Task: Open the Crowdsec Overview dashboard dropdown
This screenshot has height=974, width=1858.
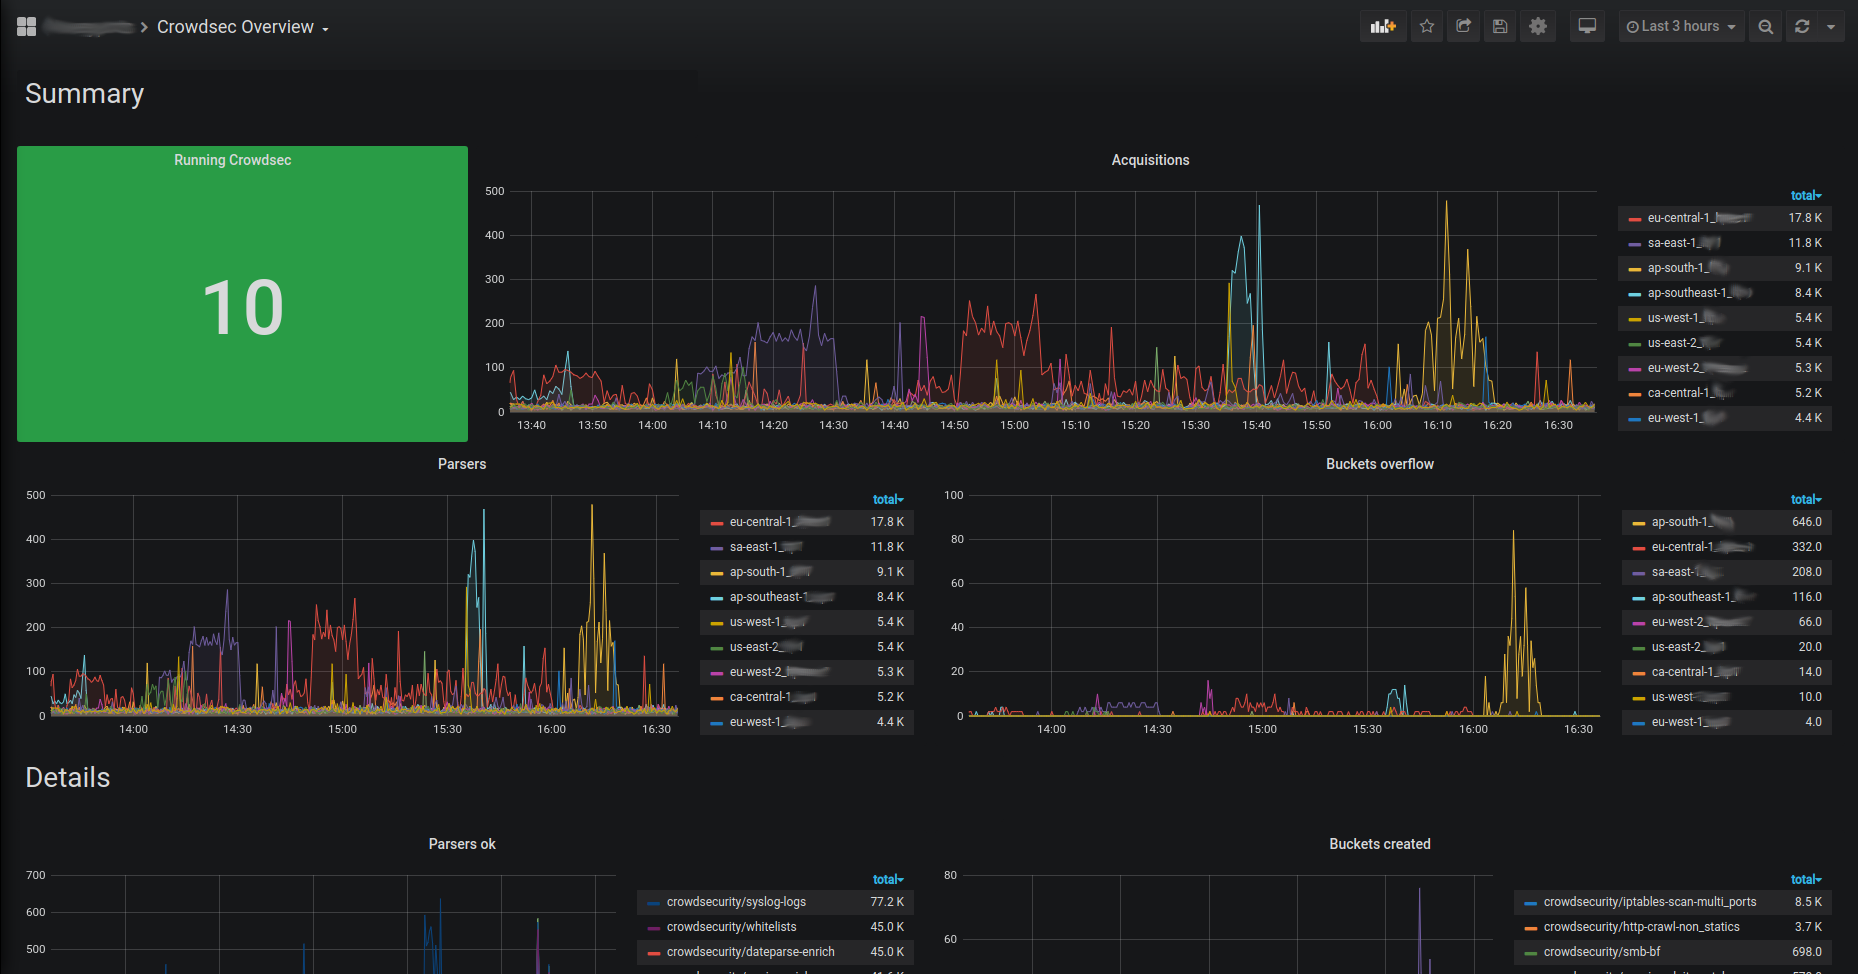Action: 242,27
